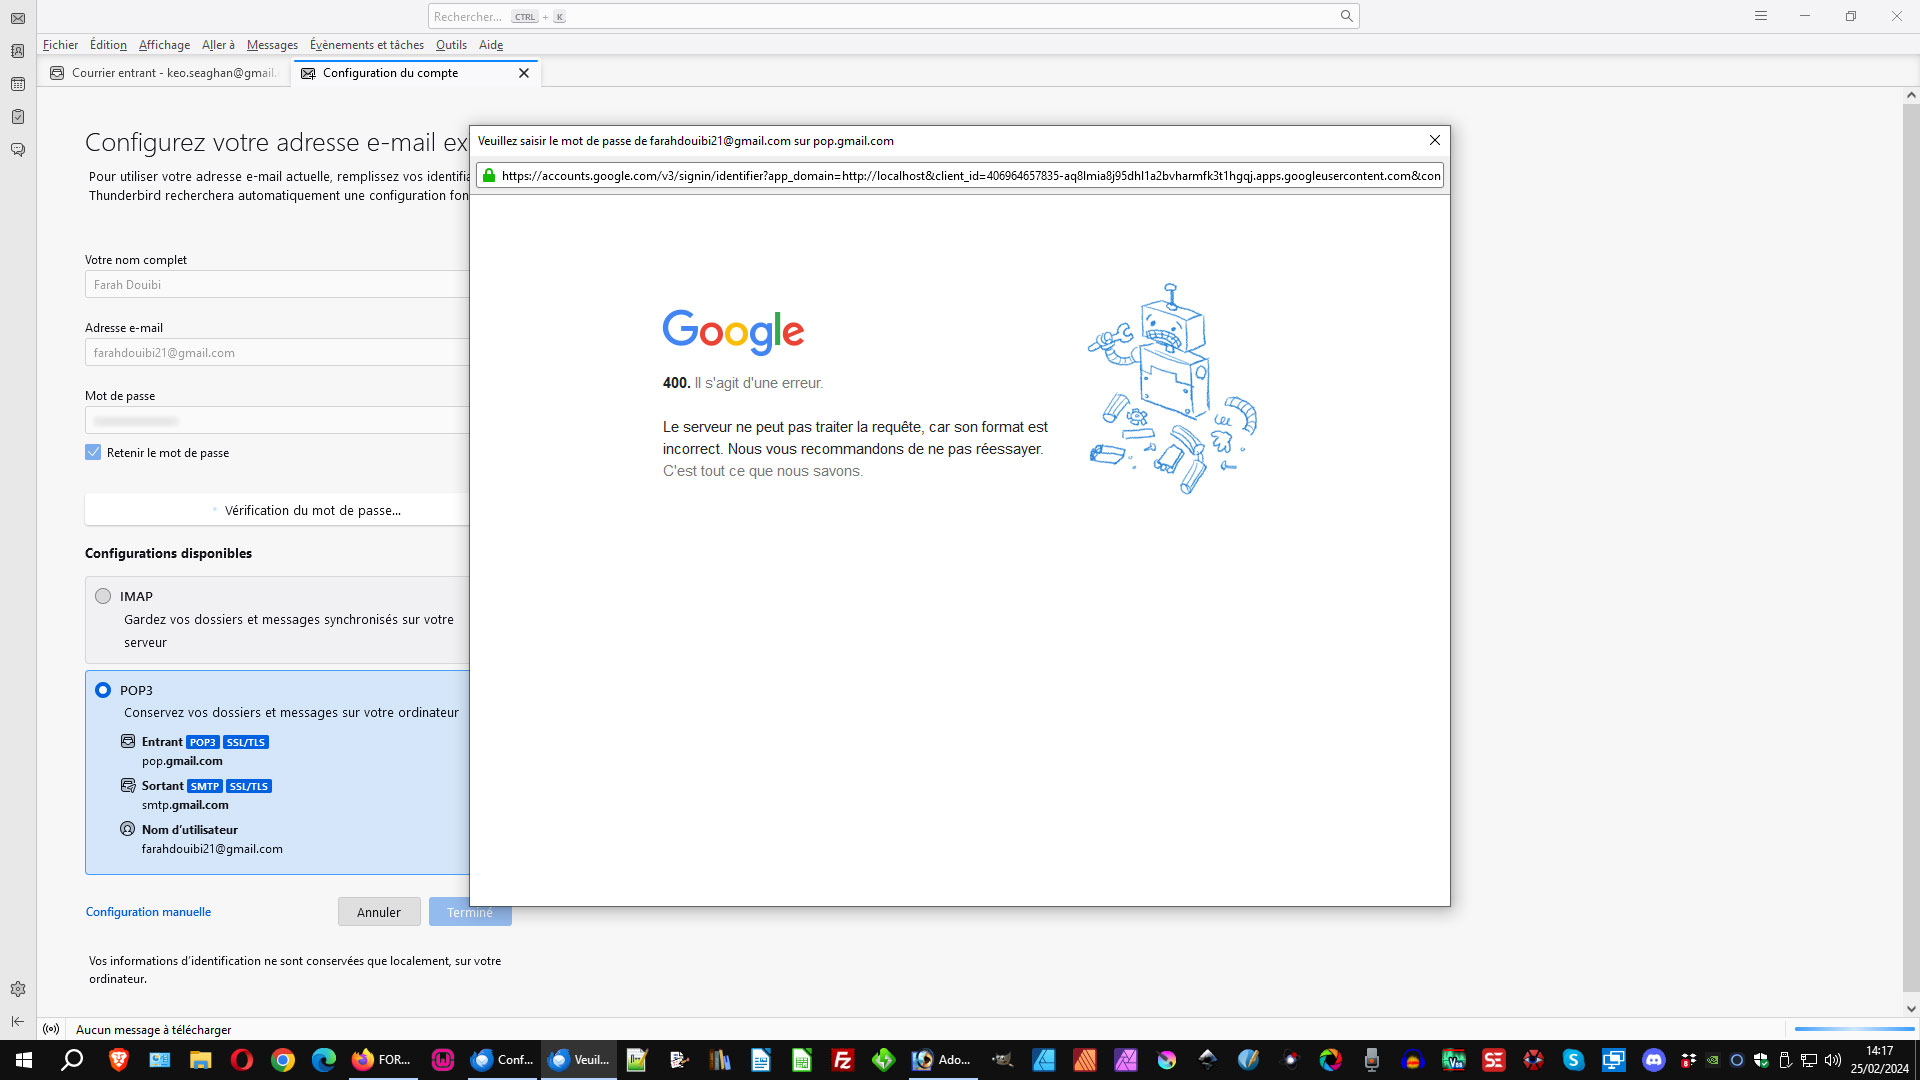The height and width of the screenshot is (1080, 1920).
Task: Switch to Thunderbird Conf... taskbar window
Action: pos(502,1060)
